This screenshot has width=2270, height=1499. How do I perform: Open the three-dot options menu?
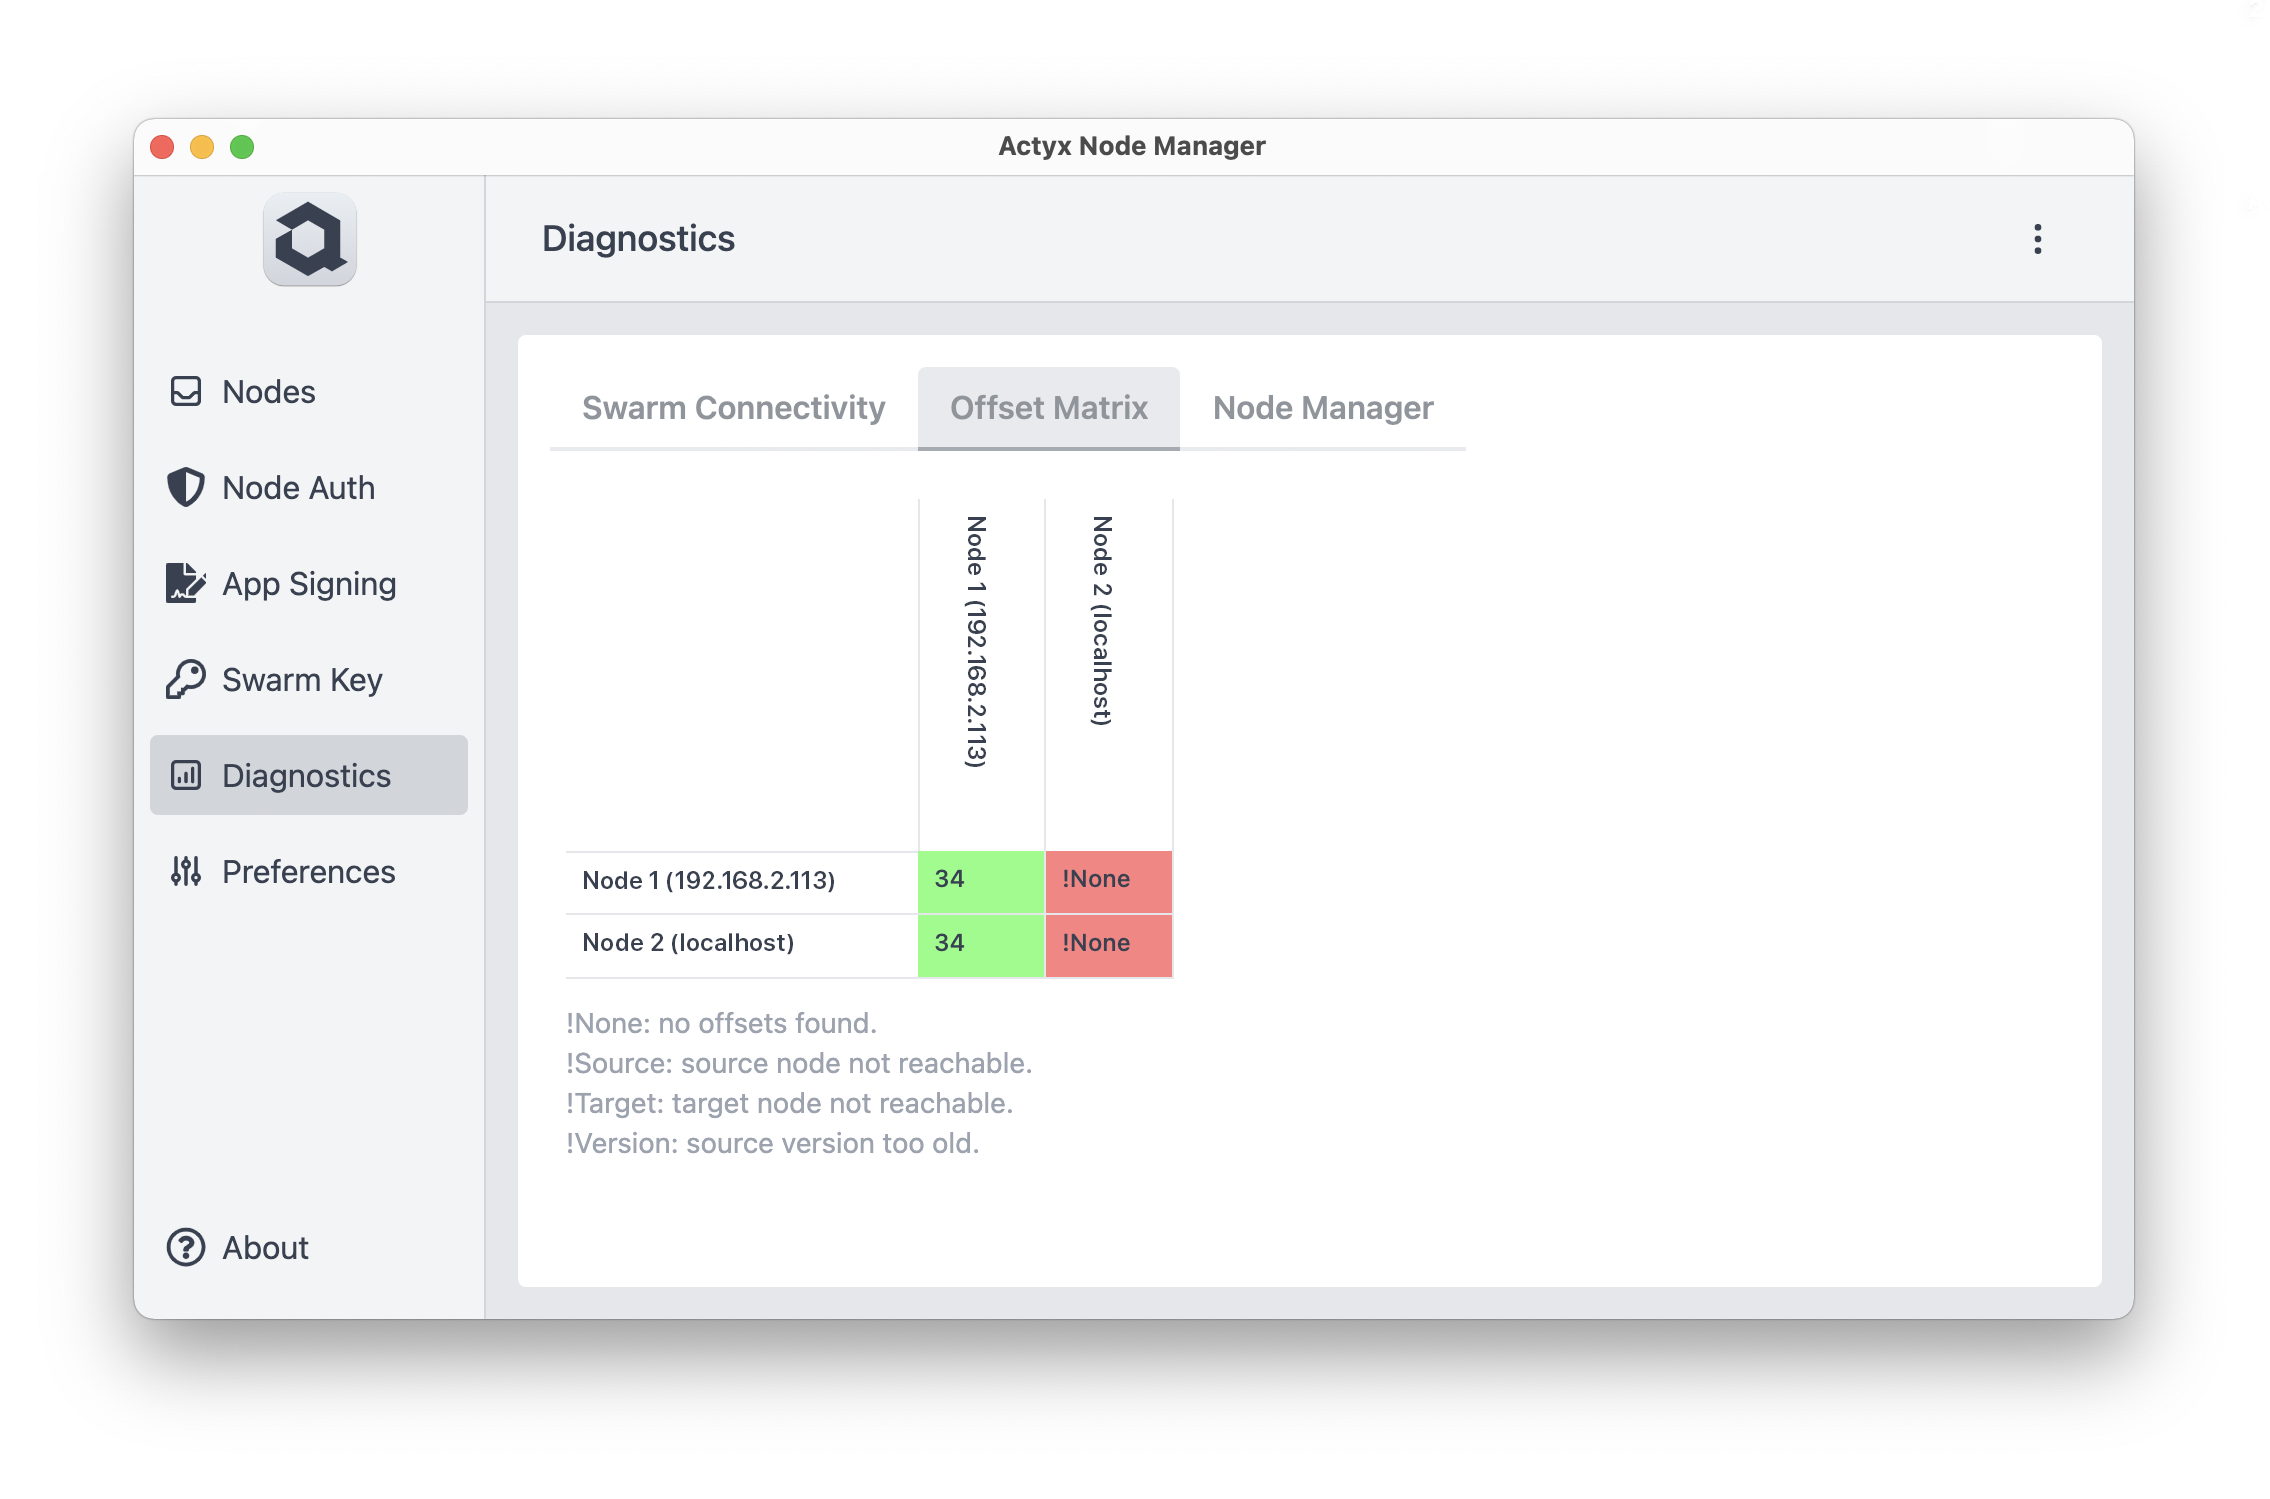tap(2037, 239)
